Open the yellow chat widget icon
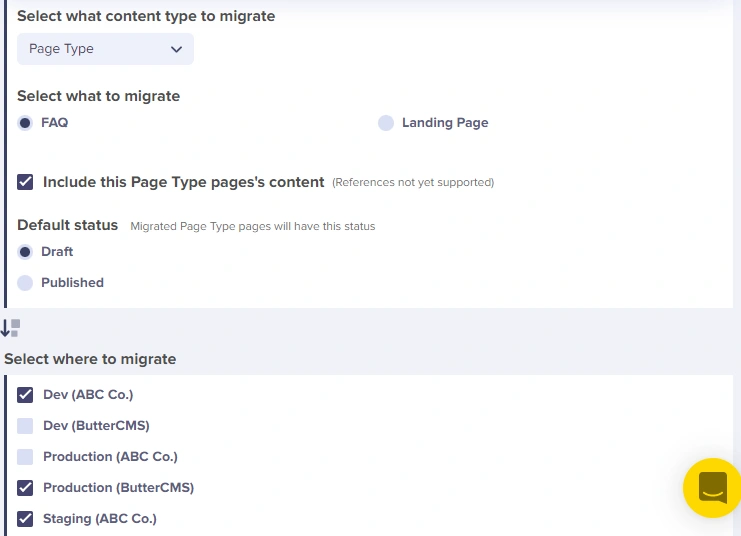Image resolution: width=741 pixels, height=536 pixels. pos(711,488)
